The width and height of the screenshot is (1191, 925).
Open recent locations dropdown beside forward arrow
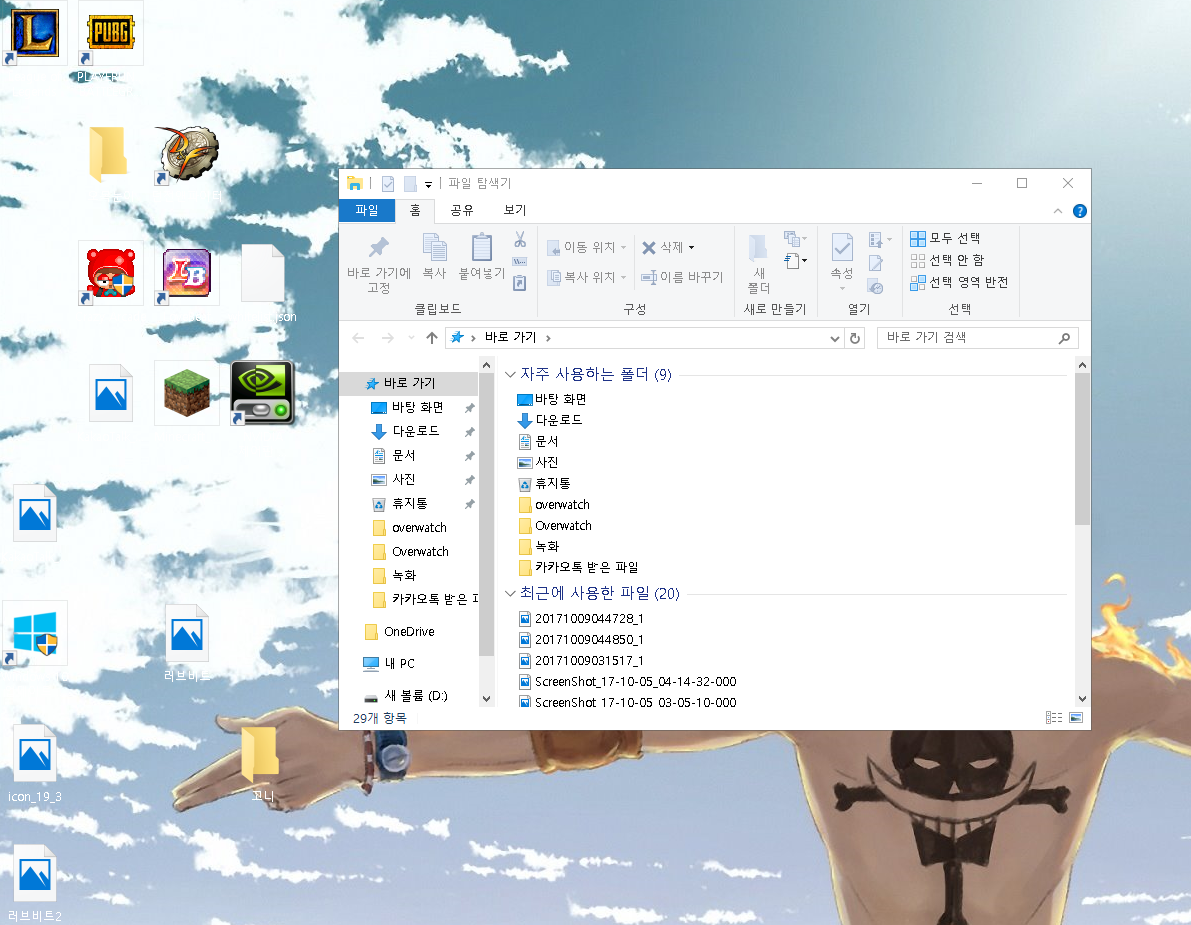coord(411,338)
